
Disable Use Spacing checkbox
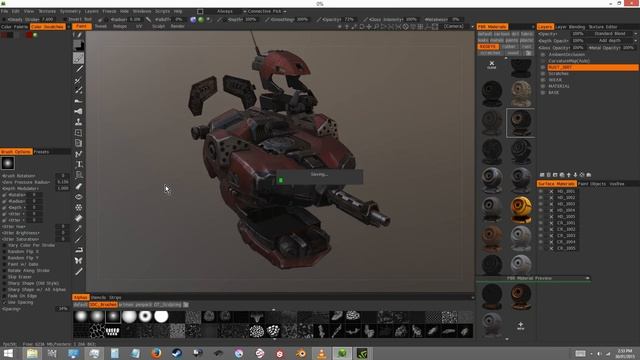tap(4, 302)
